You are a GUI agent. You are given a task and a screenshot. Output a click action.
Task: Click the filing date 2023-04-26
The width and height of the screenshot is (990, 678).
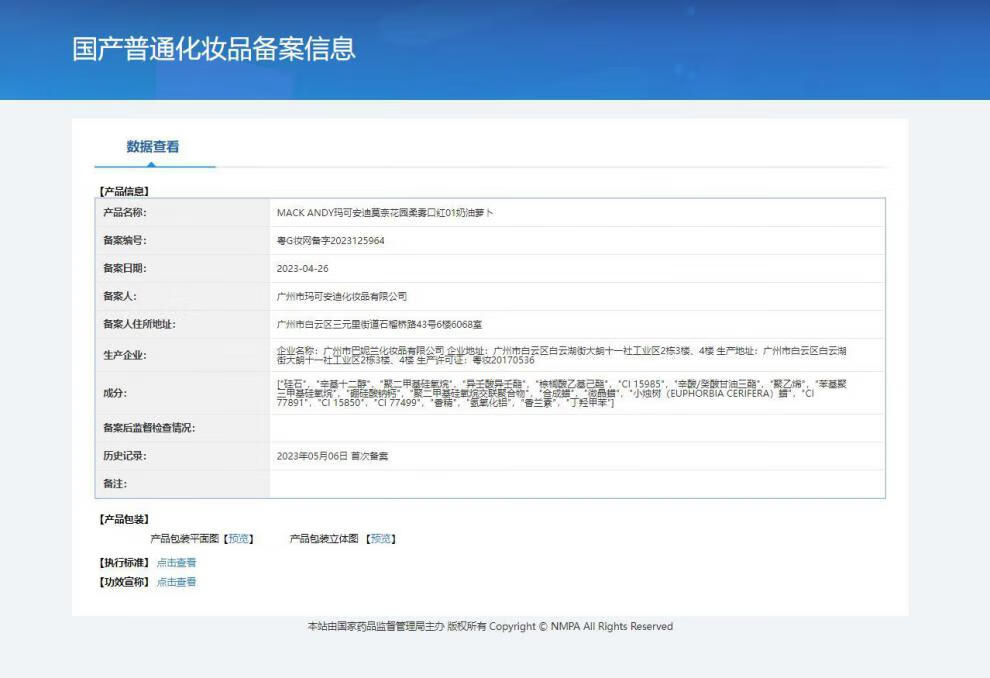coord(302,268)
